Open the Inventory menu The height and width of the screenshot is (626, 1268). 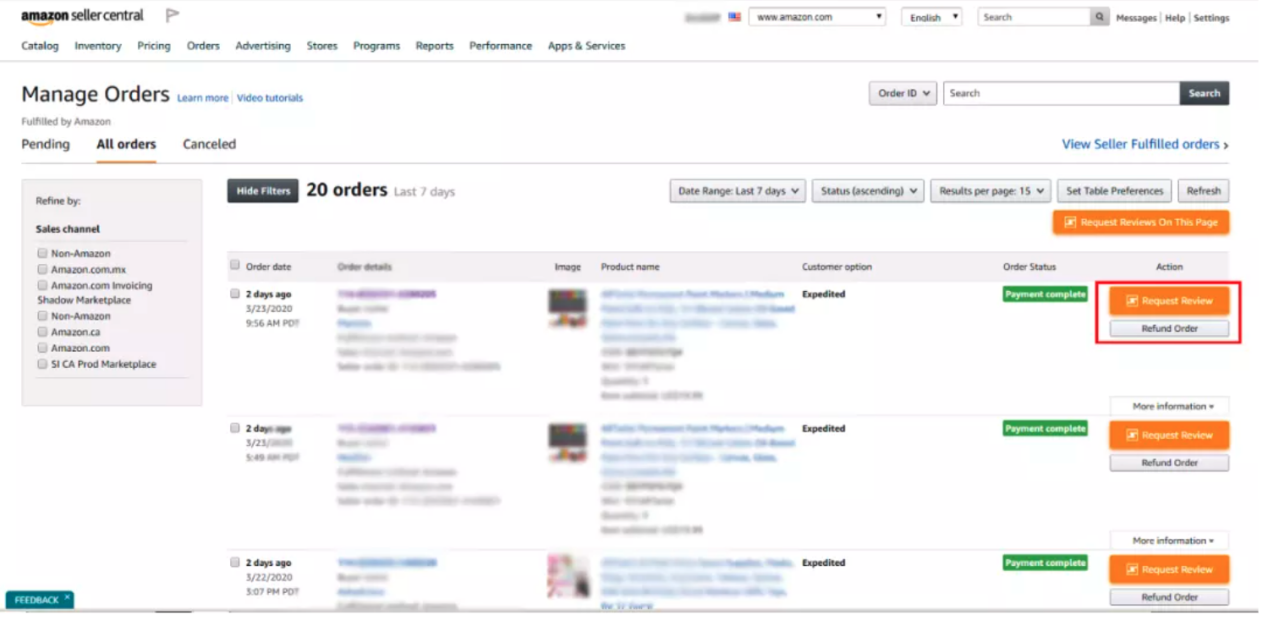pyautogui.click(x=98, y=46)
